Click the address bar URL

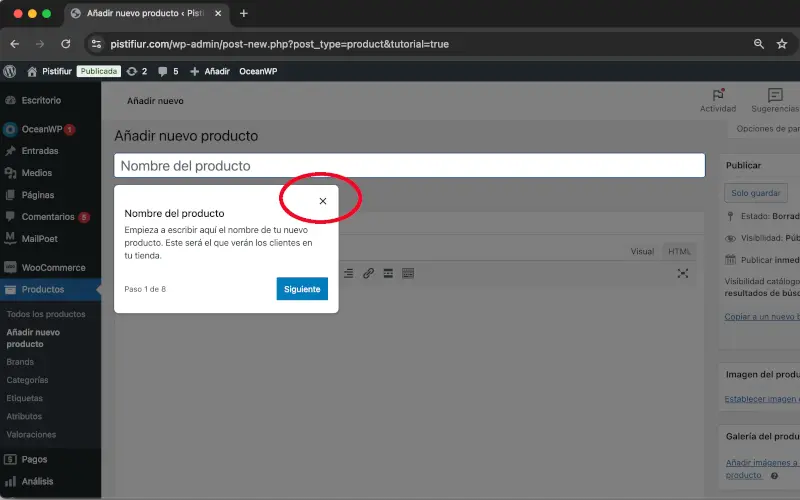(280, 44)
